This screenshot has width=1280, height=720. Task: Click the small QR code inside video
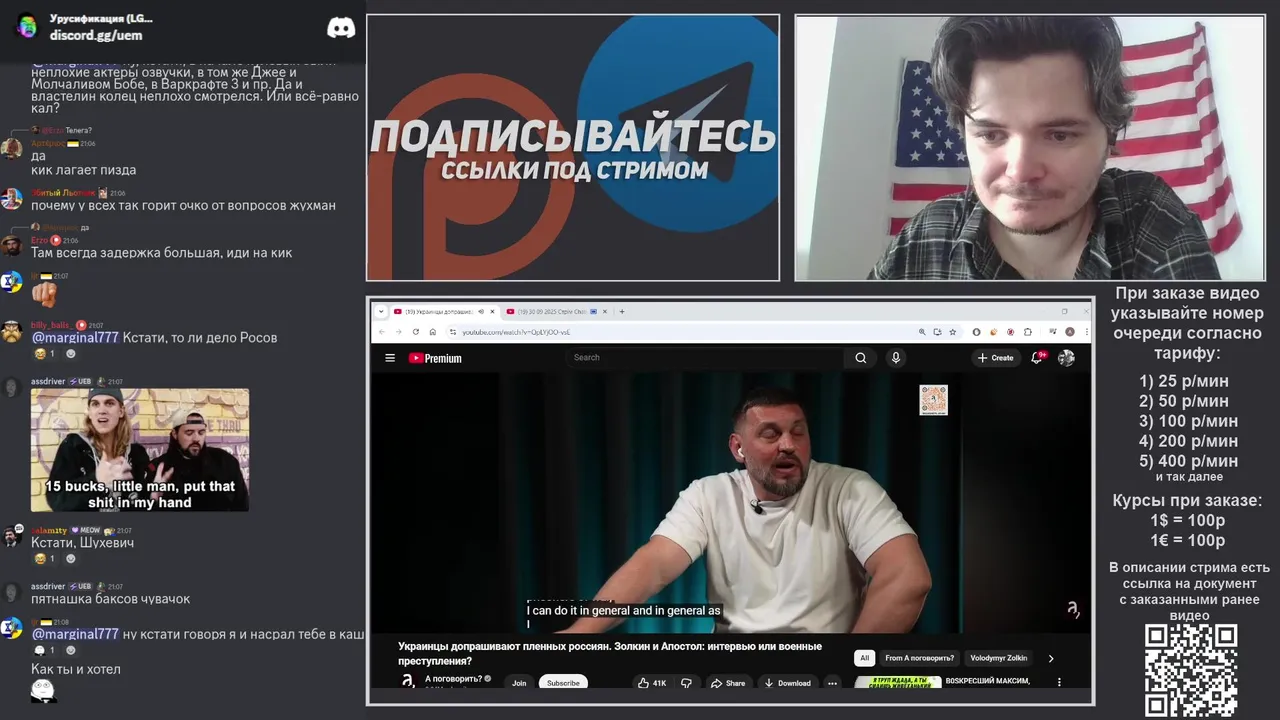[933, 400]
